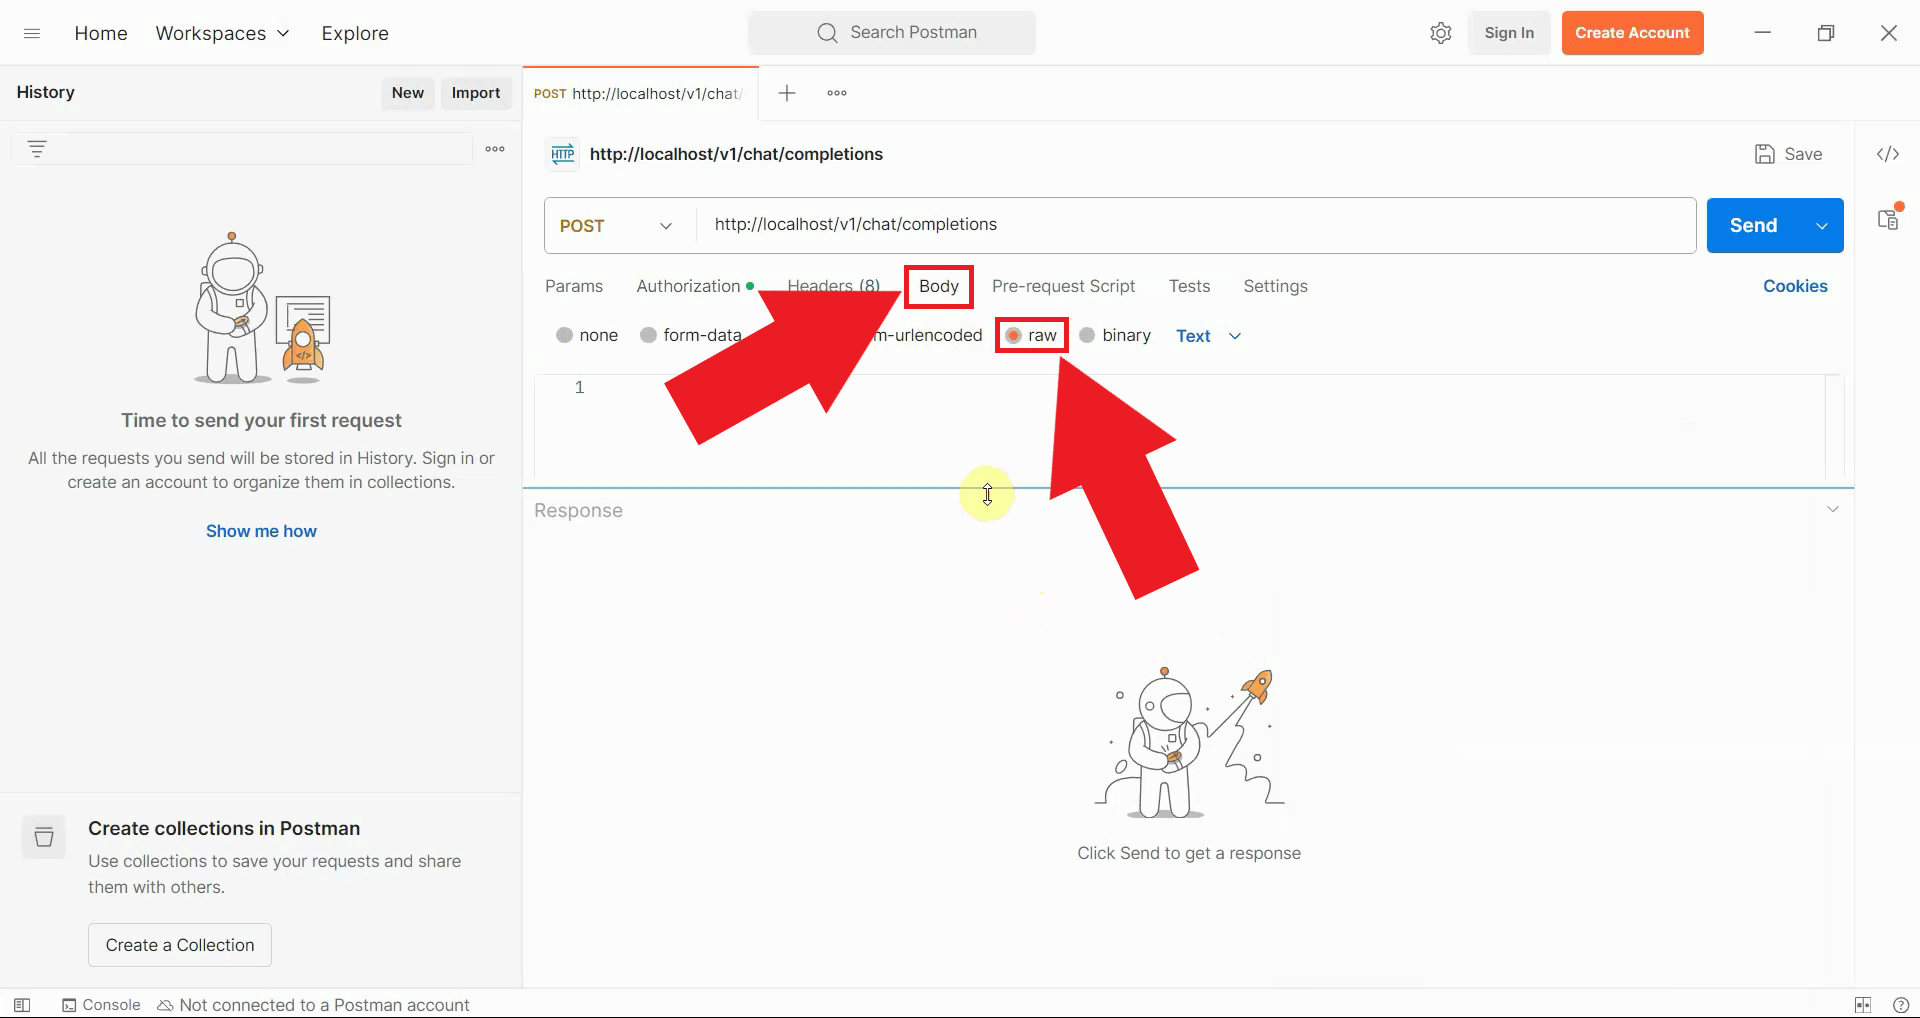
Task: Click the Search Postman box
Action: (x=892, y=33)
